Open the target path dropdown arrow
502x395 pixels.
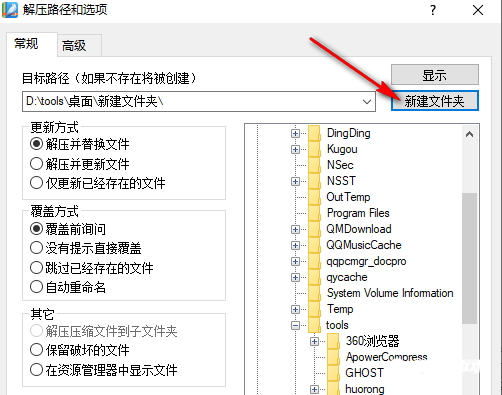pyautogui.click(x=367, y=102)
